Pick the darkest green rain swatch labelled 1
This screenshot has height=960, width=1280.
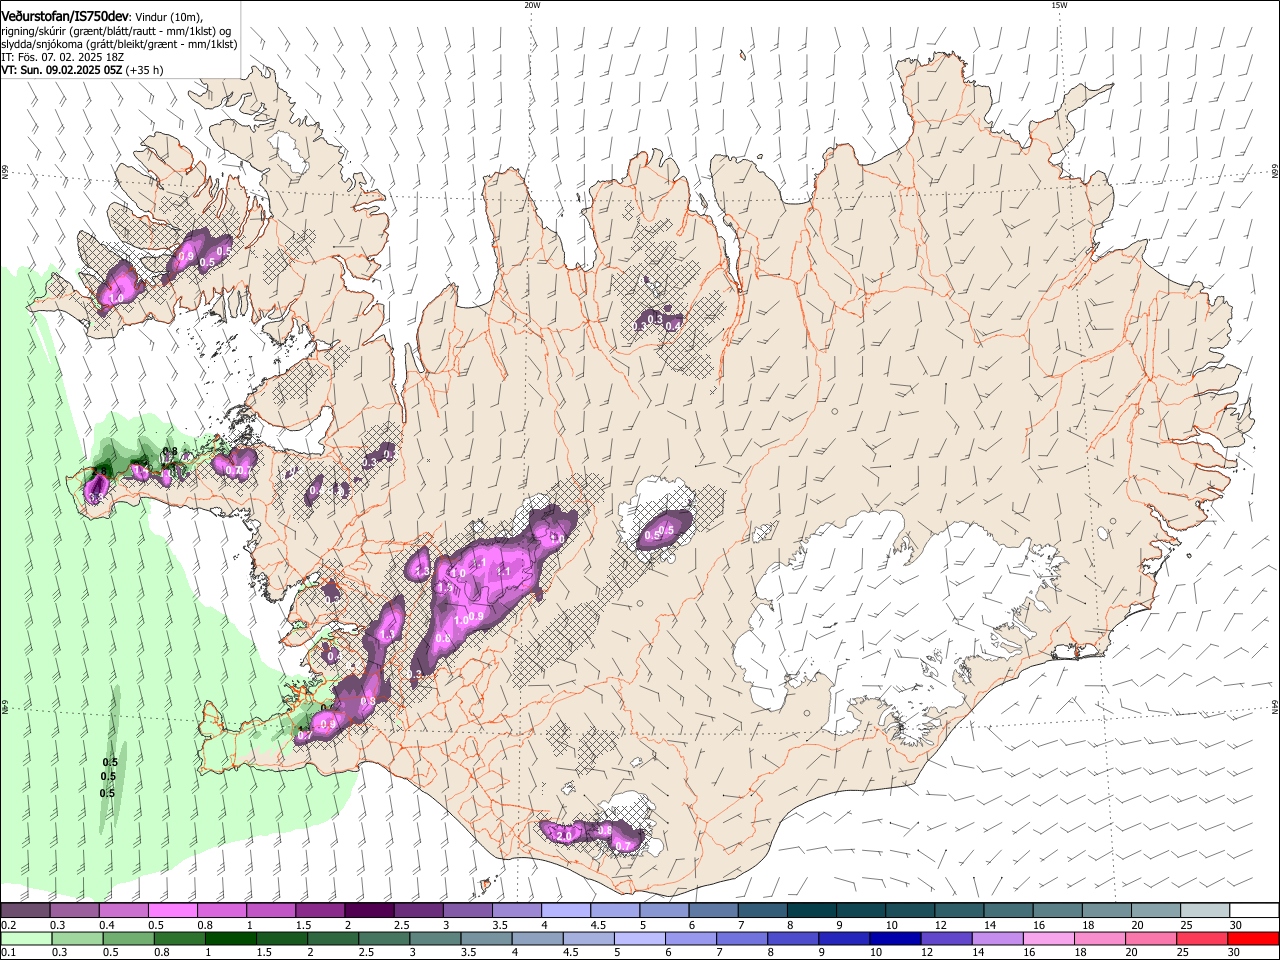[230, 938]
